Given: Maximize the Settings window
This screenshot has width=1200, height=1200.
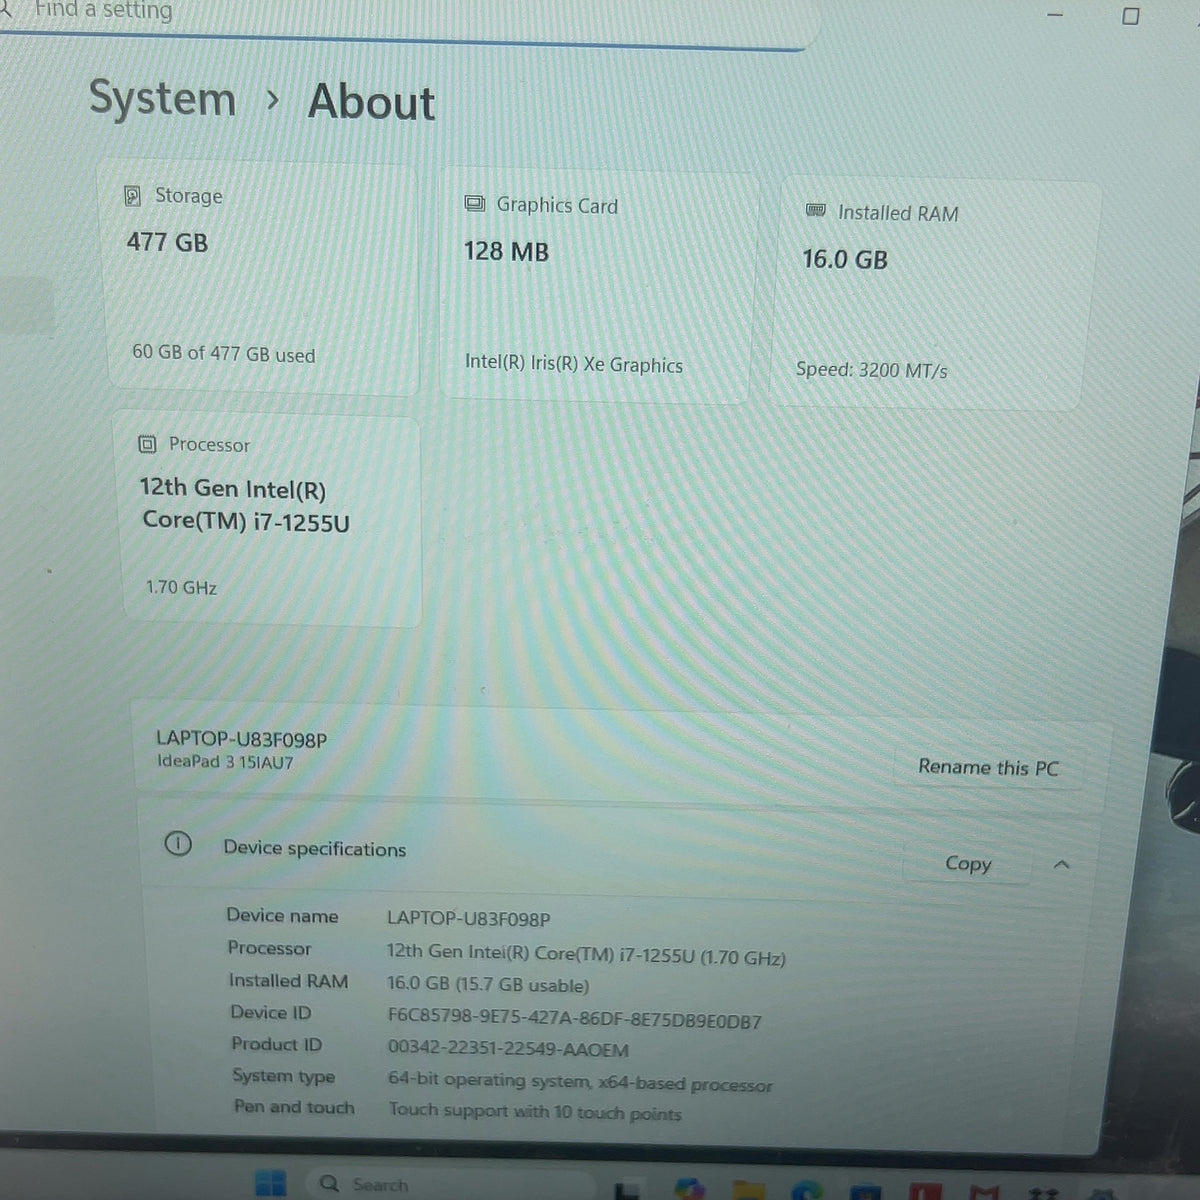Looking at the screenshot, I should [x=1131, y=16].
